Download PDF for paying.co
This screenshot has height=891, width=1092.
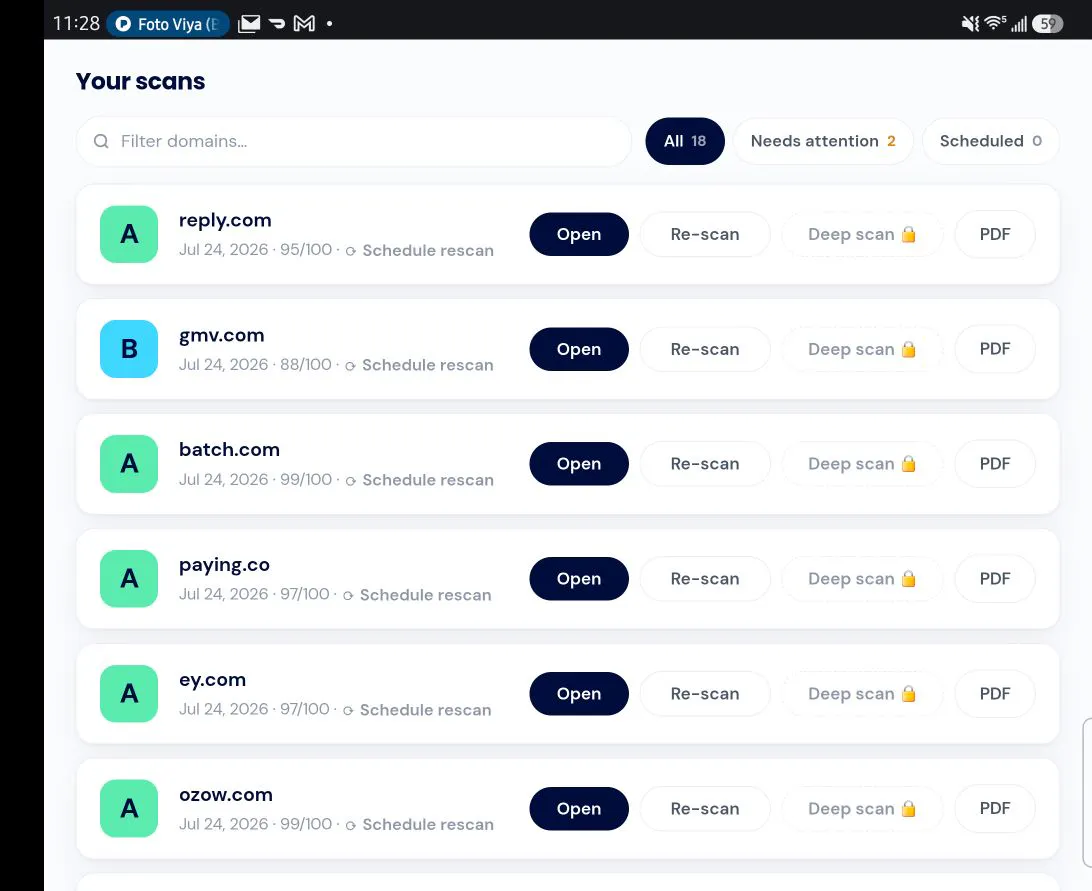click(994, 579)
